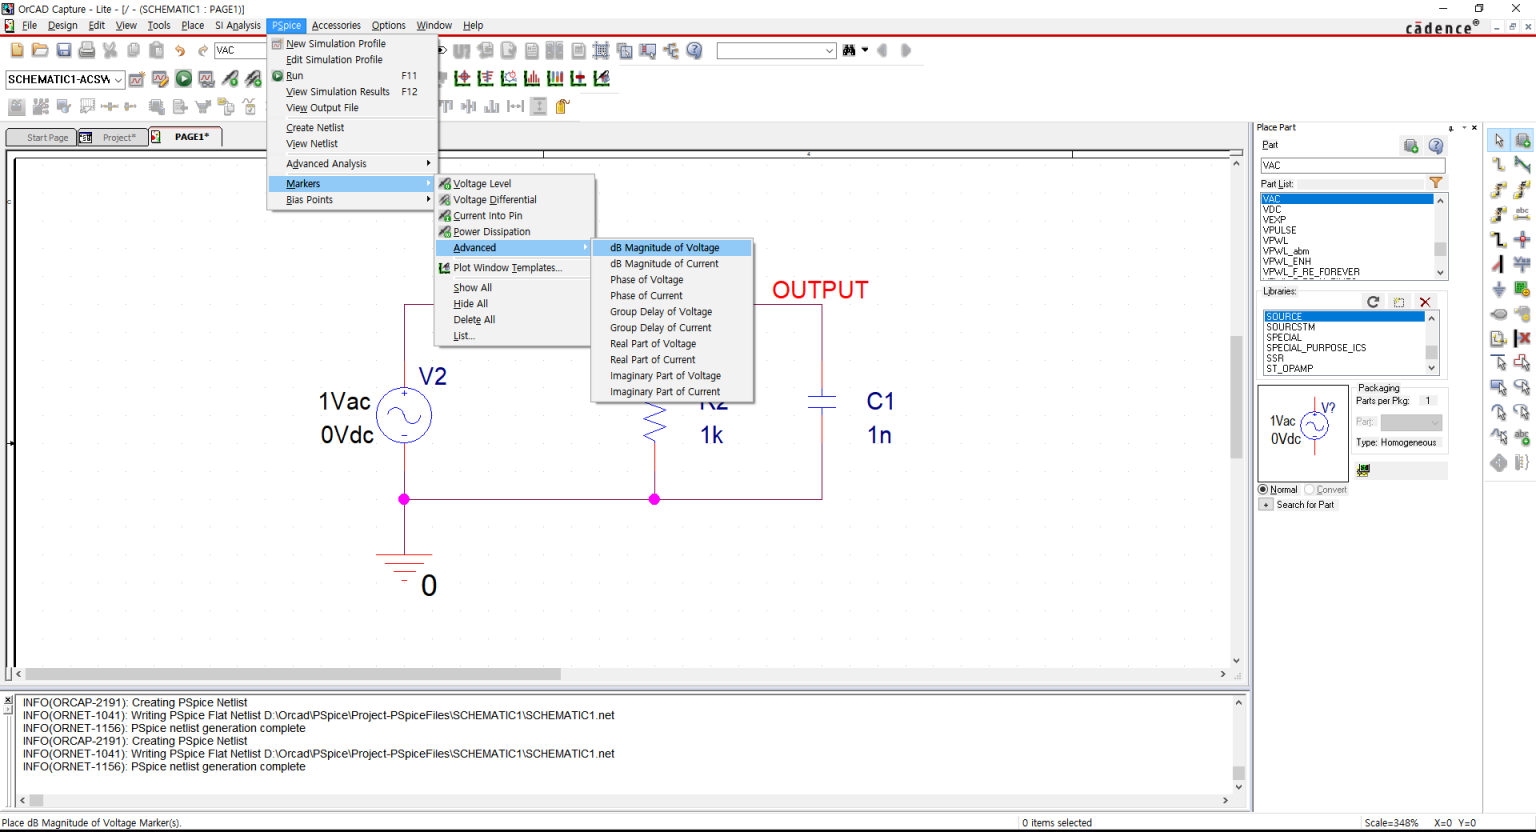Click the part preview thumbnail
Screen dimensions: 1536x832
pos(1303,433)
